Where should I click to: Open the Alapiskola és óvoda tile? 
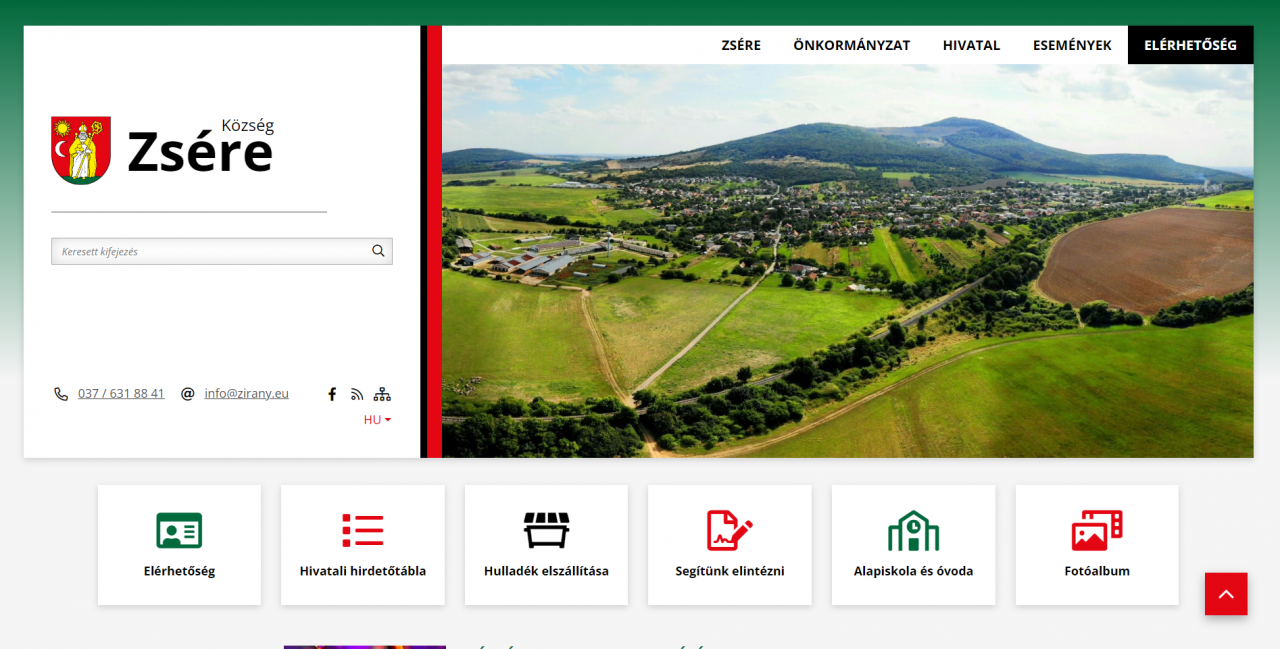[913, 545]
